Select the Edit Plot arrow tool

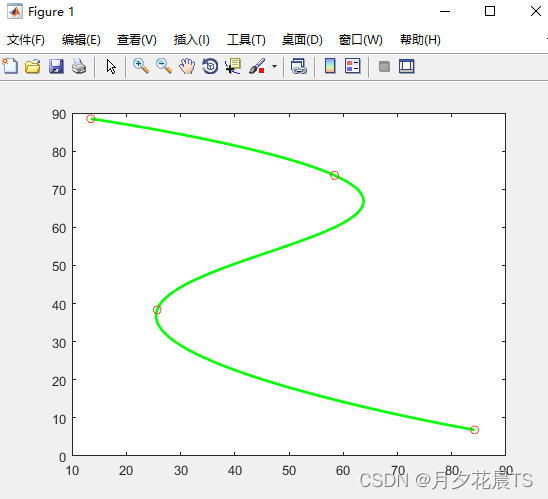pos(111,66)
